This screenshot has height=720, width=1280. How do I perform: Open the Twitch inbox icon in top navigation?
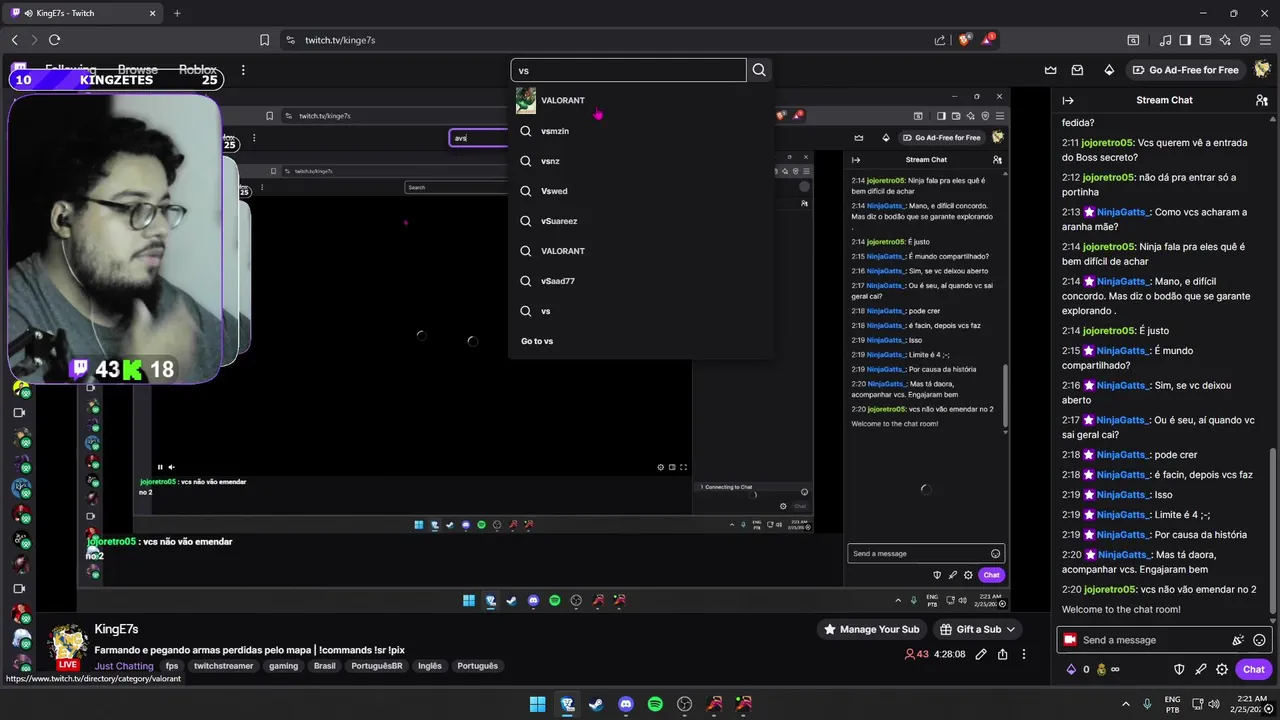click(x=1078, y=70)
